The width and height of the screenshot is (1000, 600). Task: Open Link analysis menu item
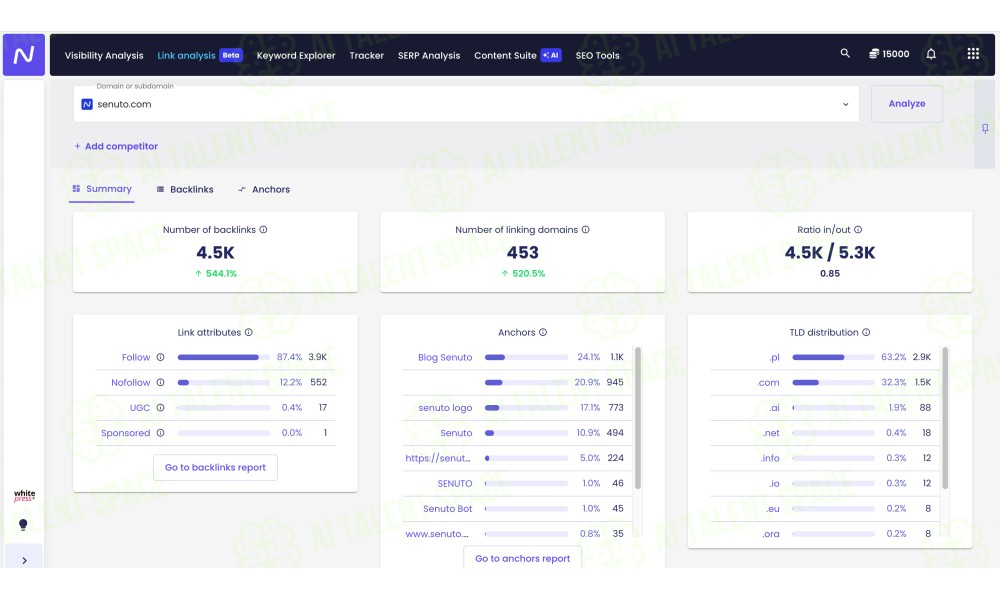[x=186, y=55]
